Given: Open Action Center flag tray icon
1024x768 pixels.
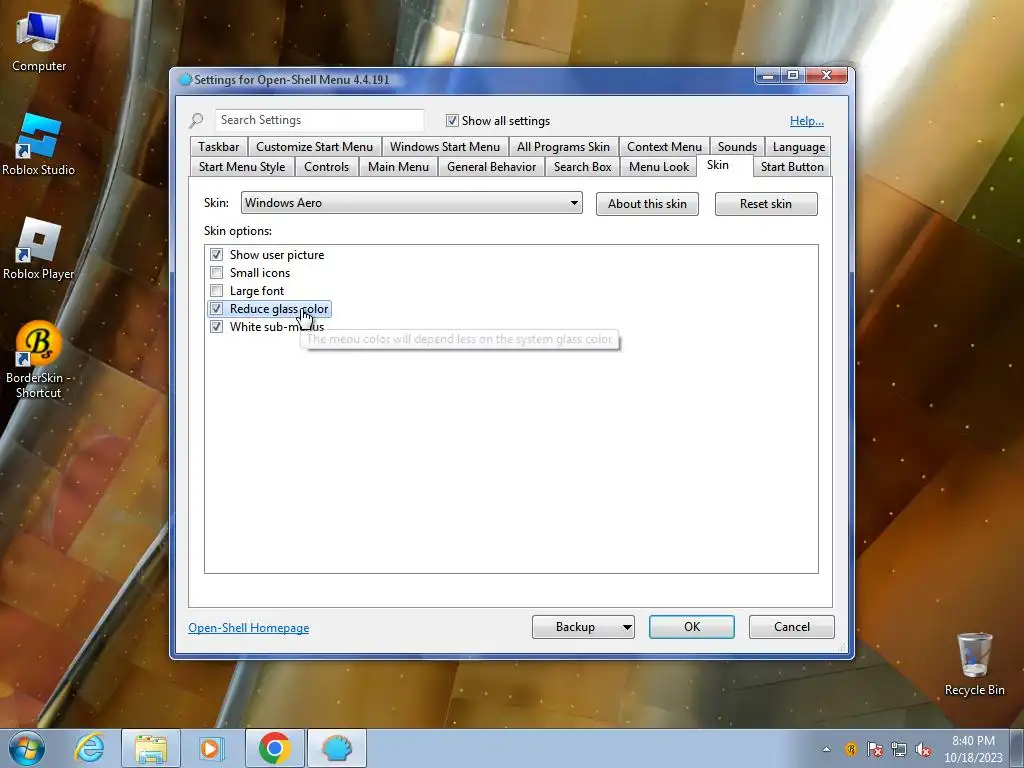Looking at the screenshot, I should (875, 749).
